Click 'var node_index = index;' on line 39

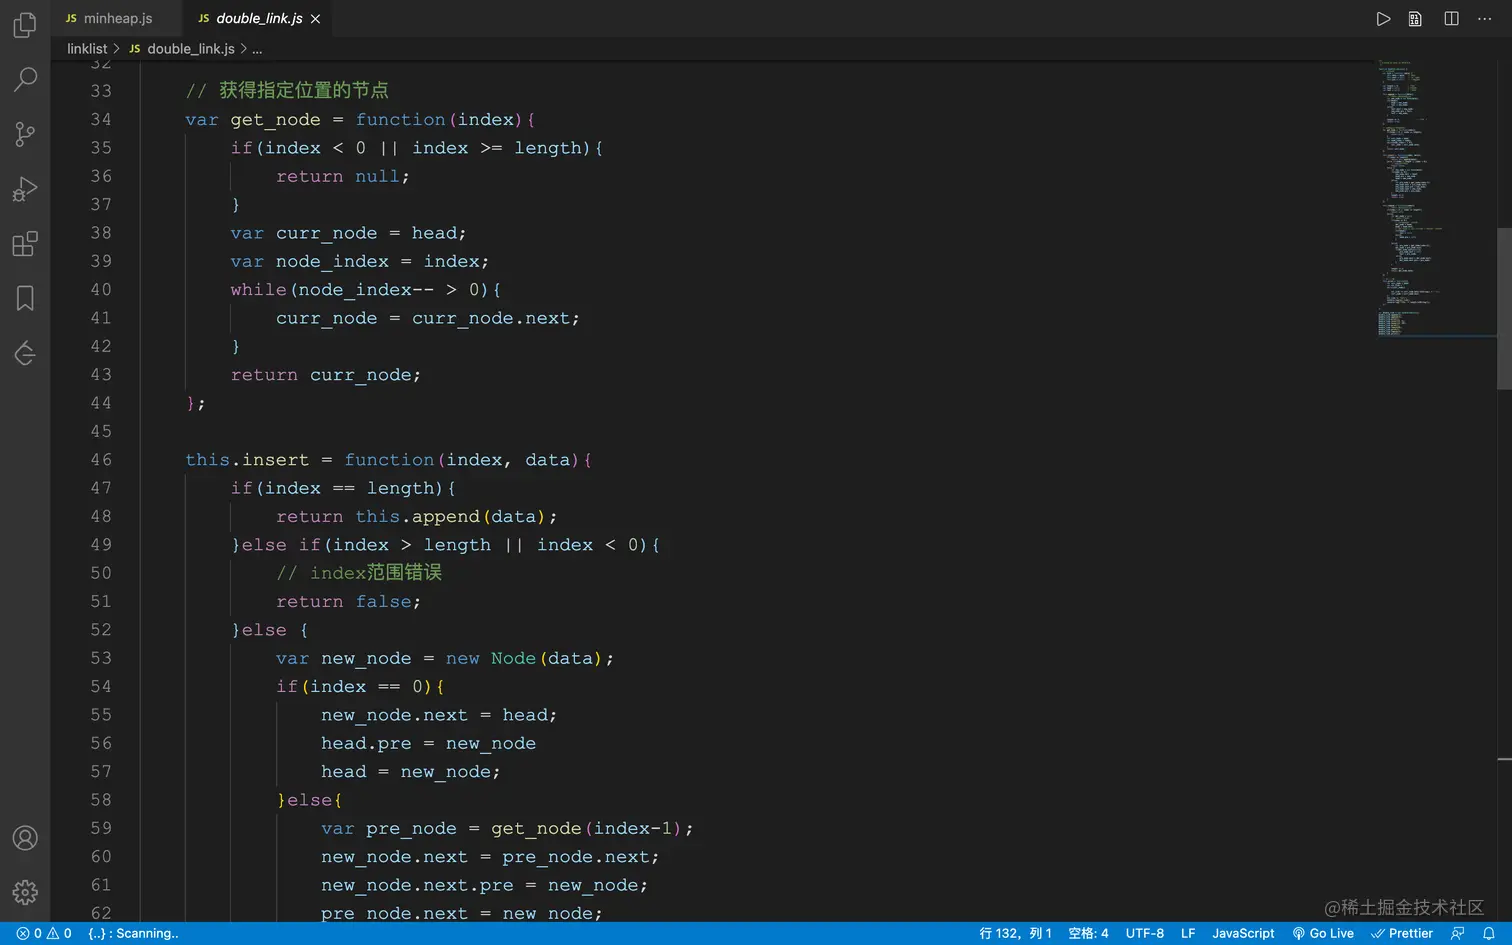click(360, 261)
